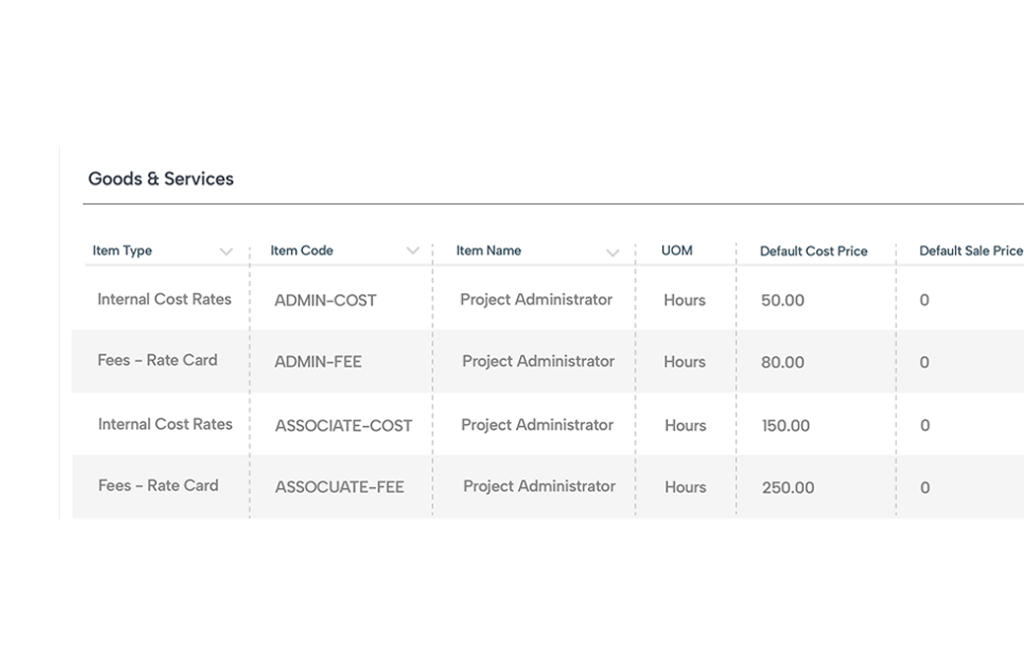Click the Default Cost Price column header

(x=813, y=251)
